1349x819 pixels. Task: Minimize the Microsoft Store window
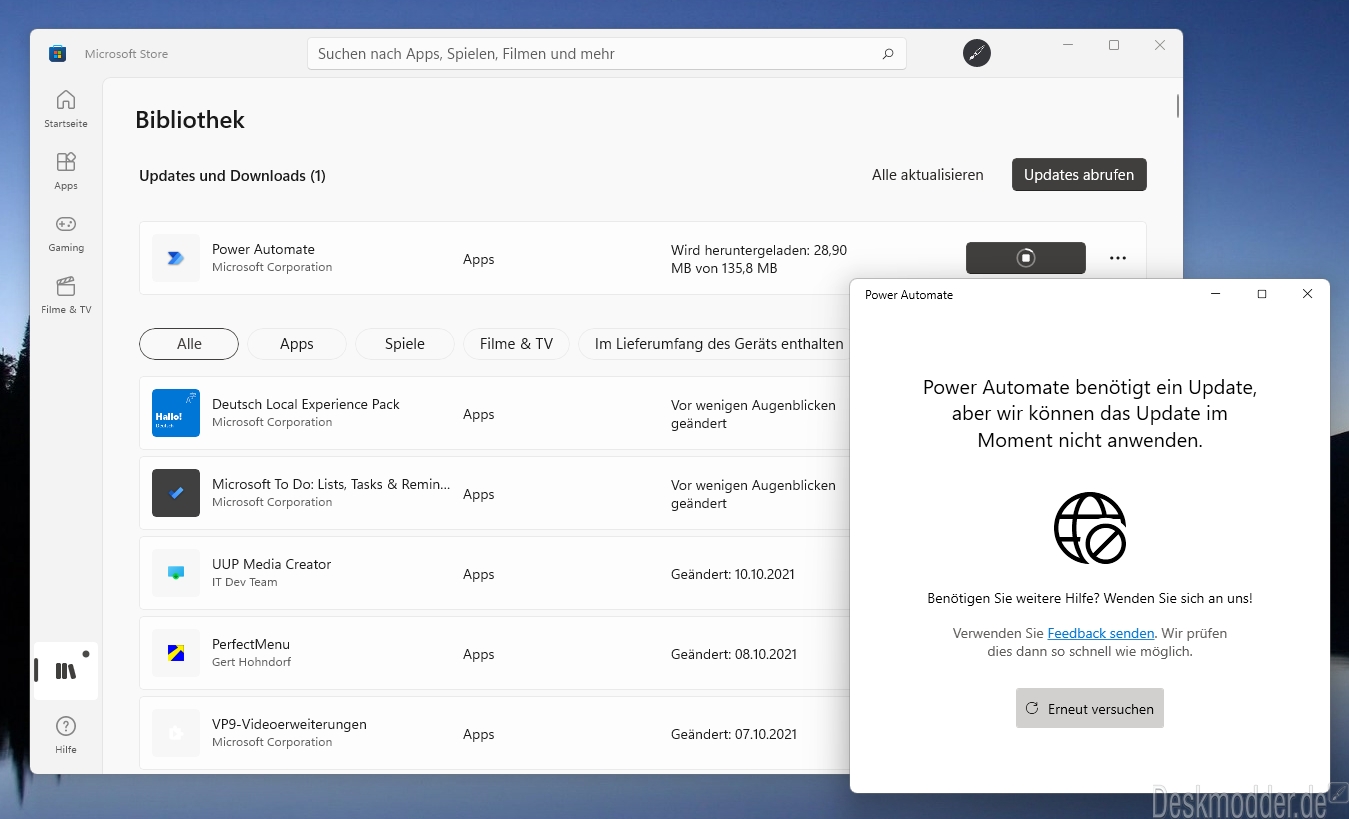tap(1068, 46)
